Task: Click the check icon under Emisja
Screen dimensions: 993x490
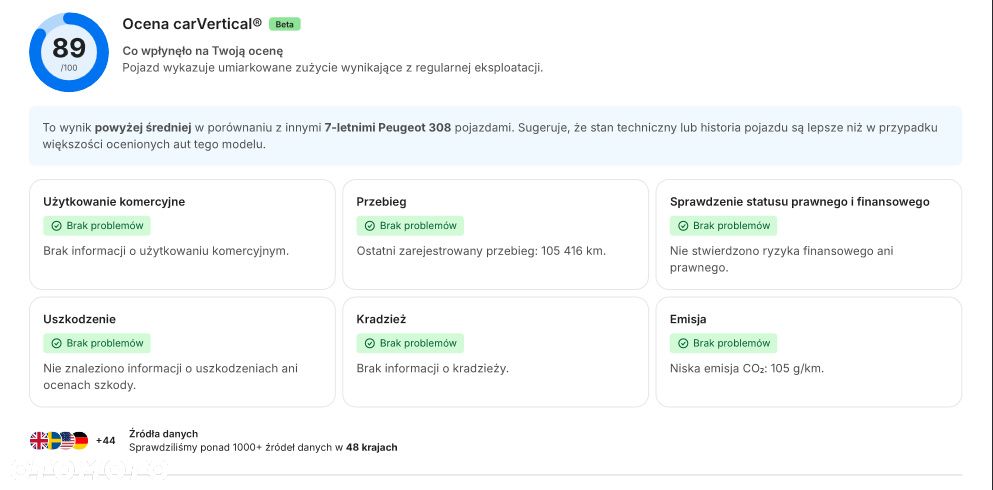Action: click(682, 343)
